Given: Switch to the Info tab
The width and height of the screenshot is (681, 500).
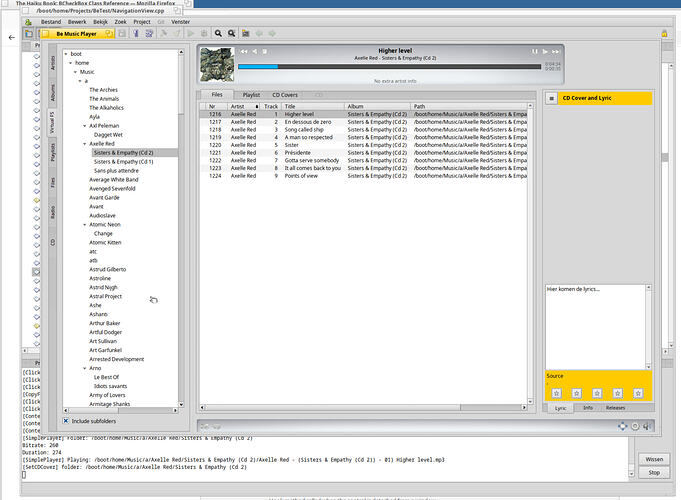Looking at the screenshot, I should click(588, 408).
